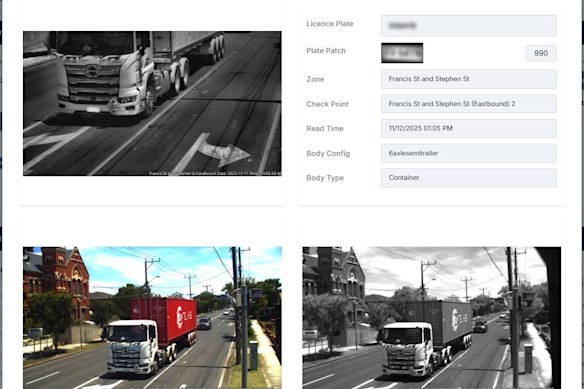This screenshot has width=584, height=389.
Task: Select the 990 confidence value box
Action: pos(541,53)
